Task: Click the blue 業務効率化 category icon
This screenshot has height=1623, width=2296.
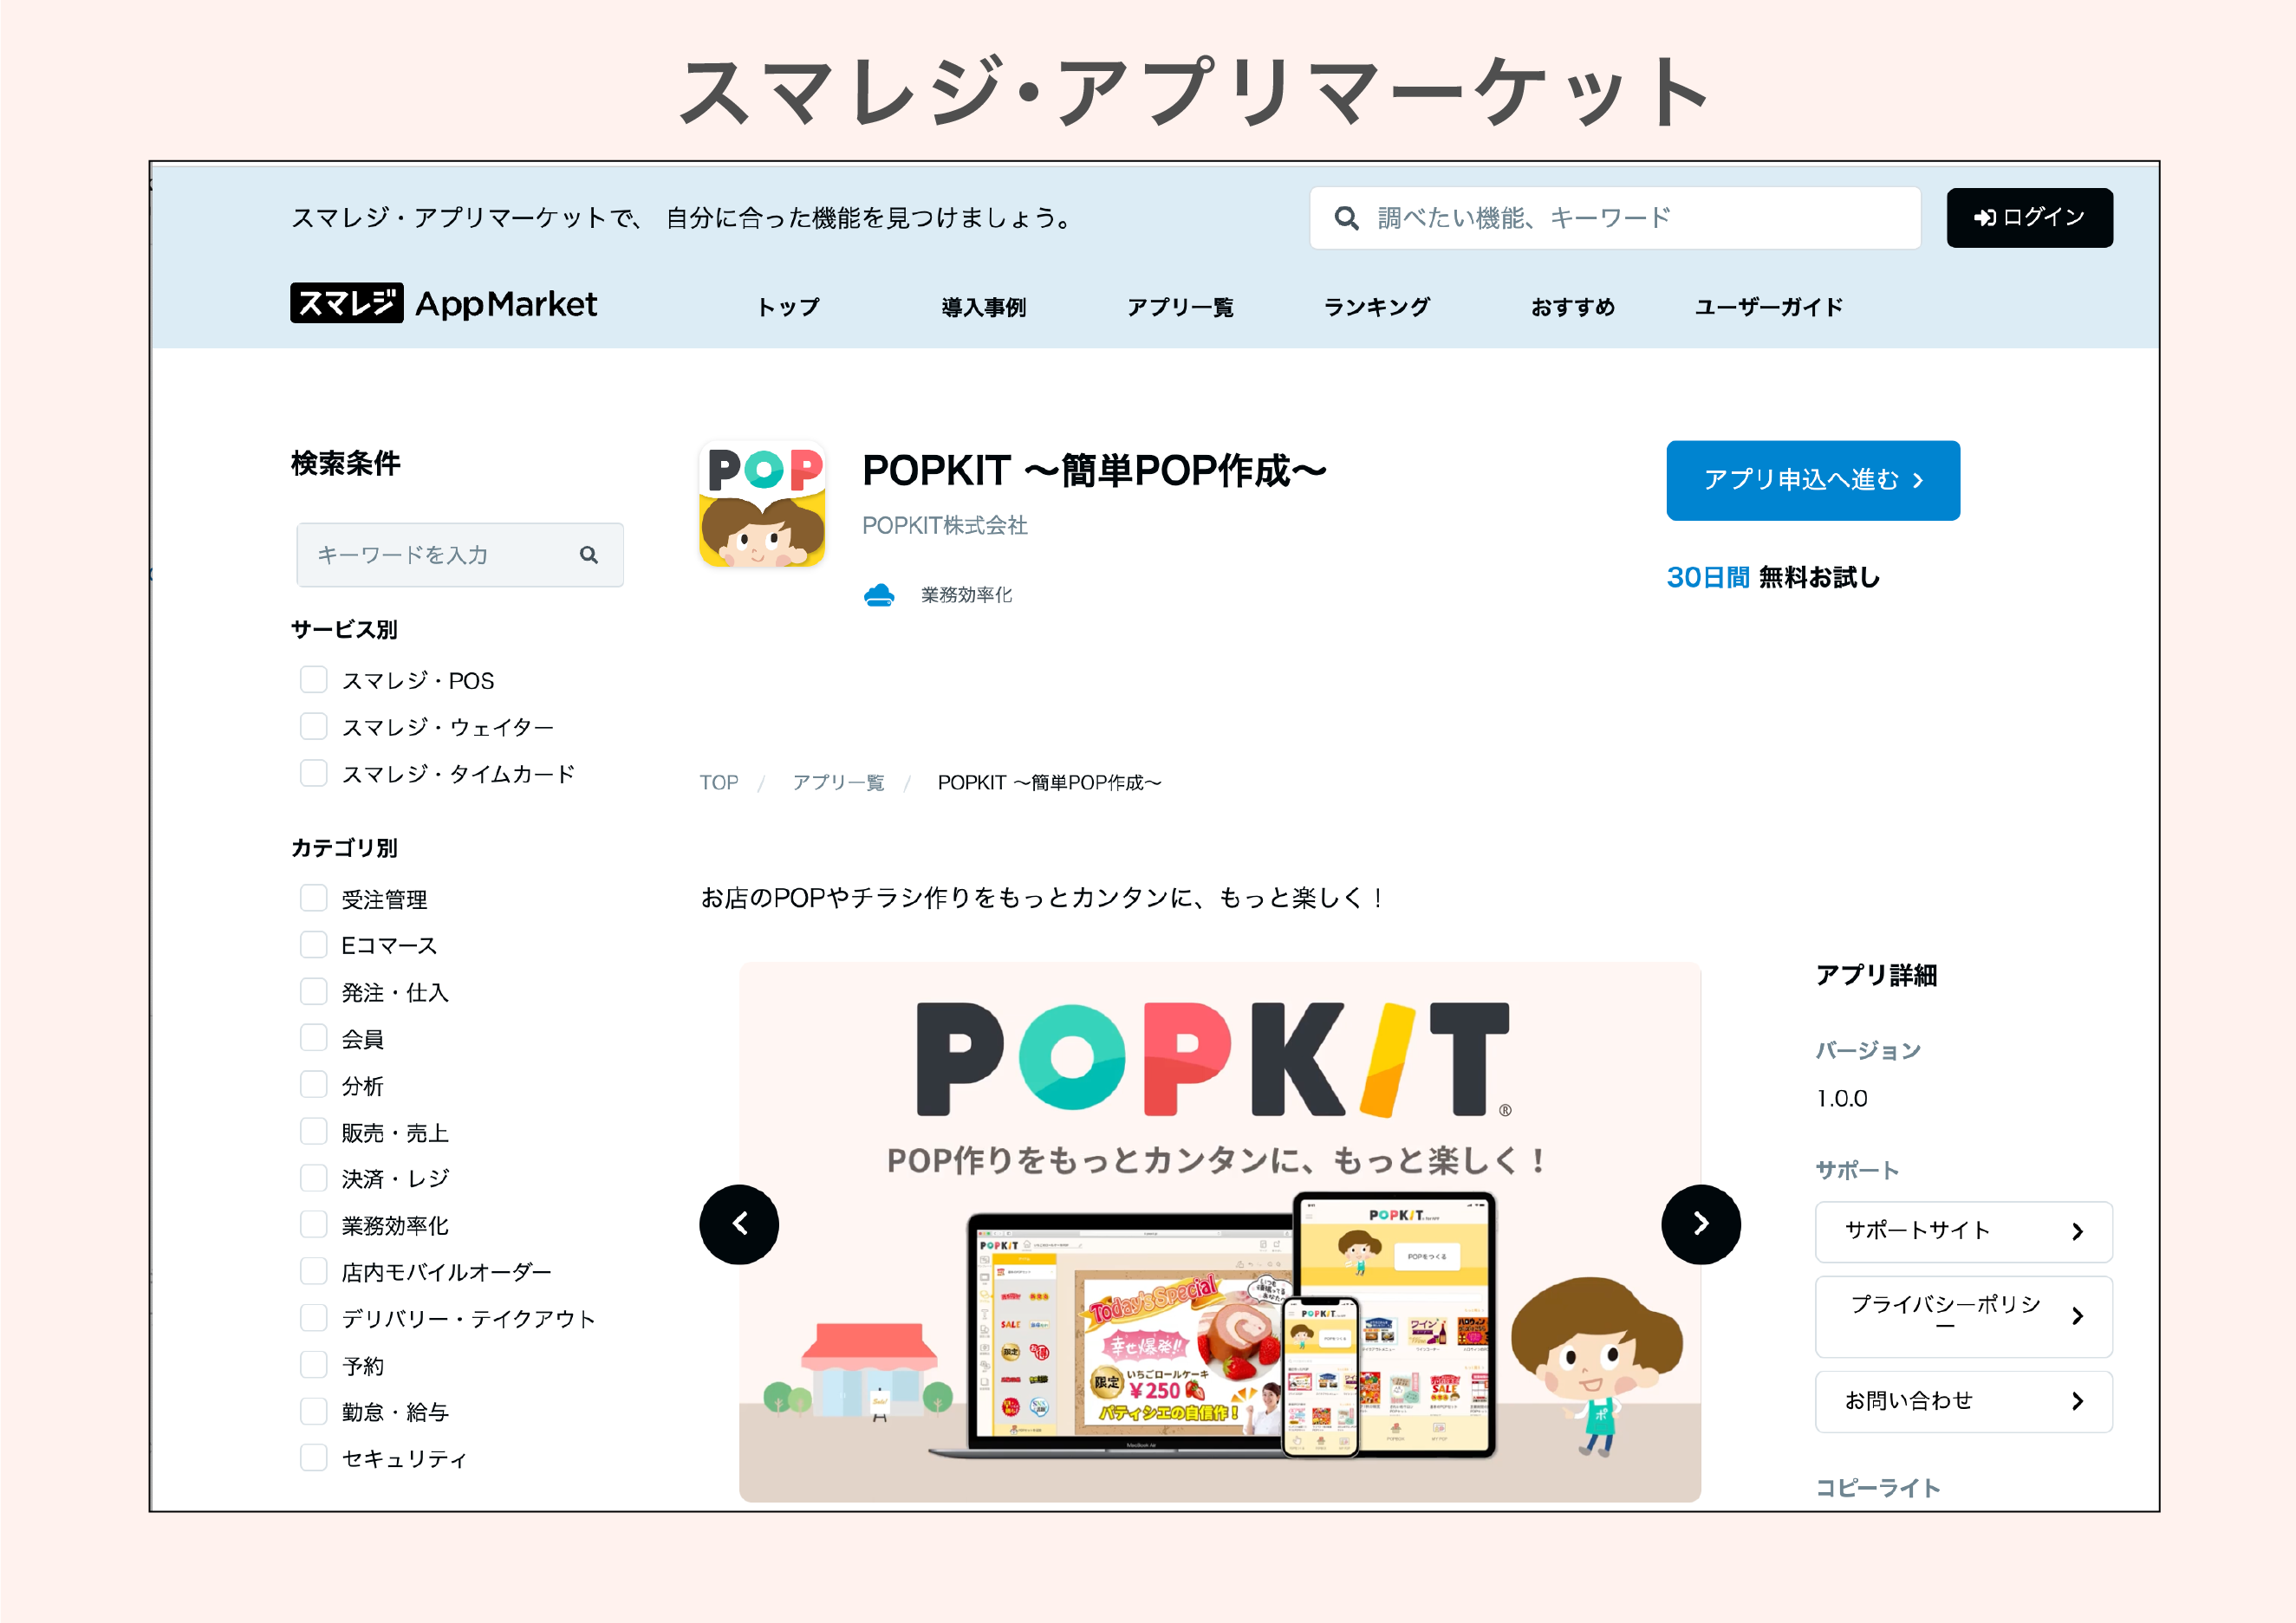Action: pyautogui.click(x=879, y=596)
